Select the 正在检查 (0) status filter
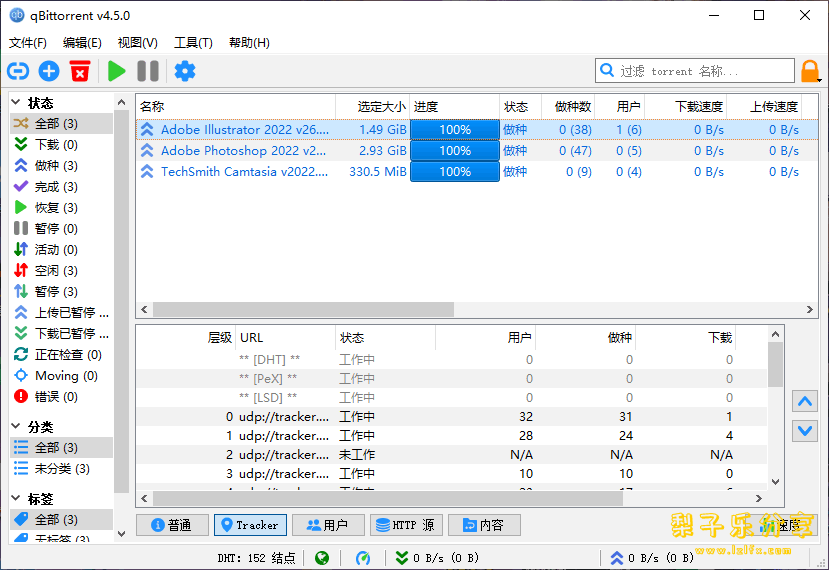This screenshot has width=829, height=570. (61, 355)
